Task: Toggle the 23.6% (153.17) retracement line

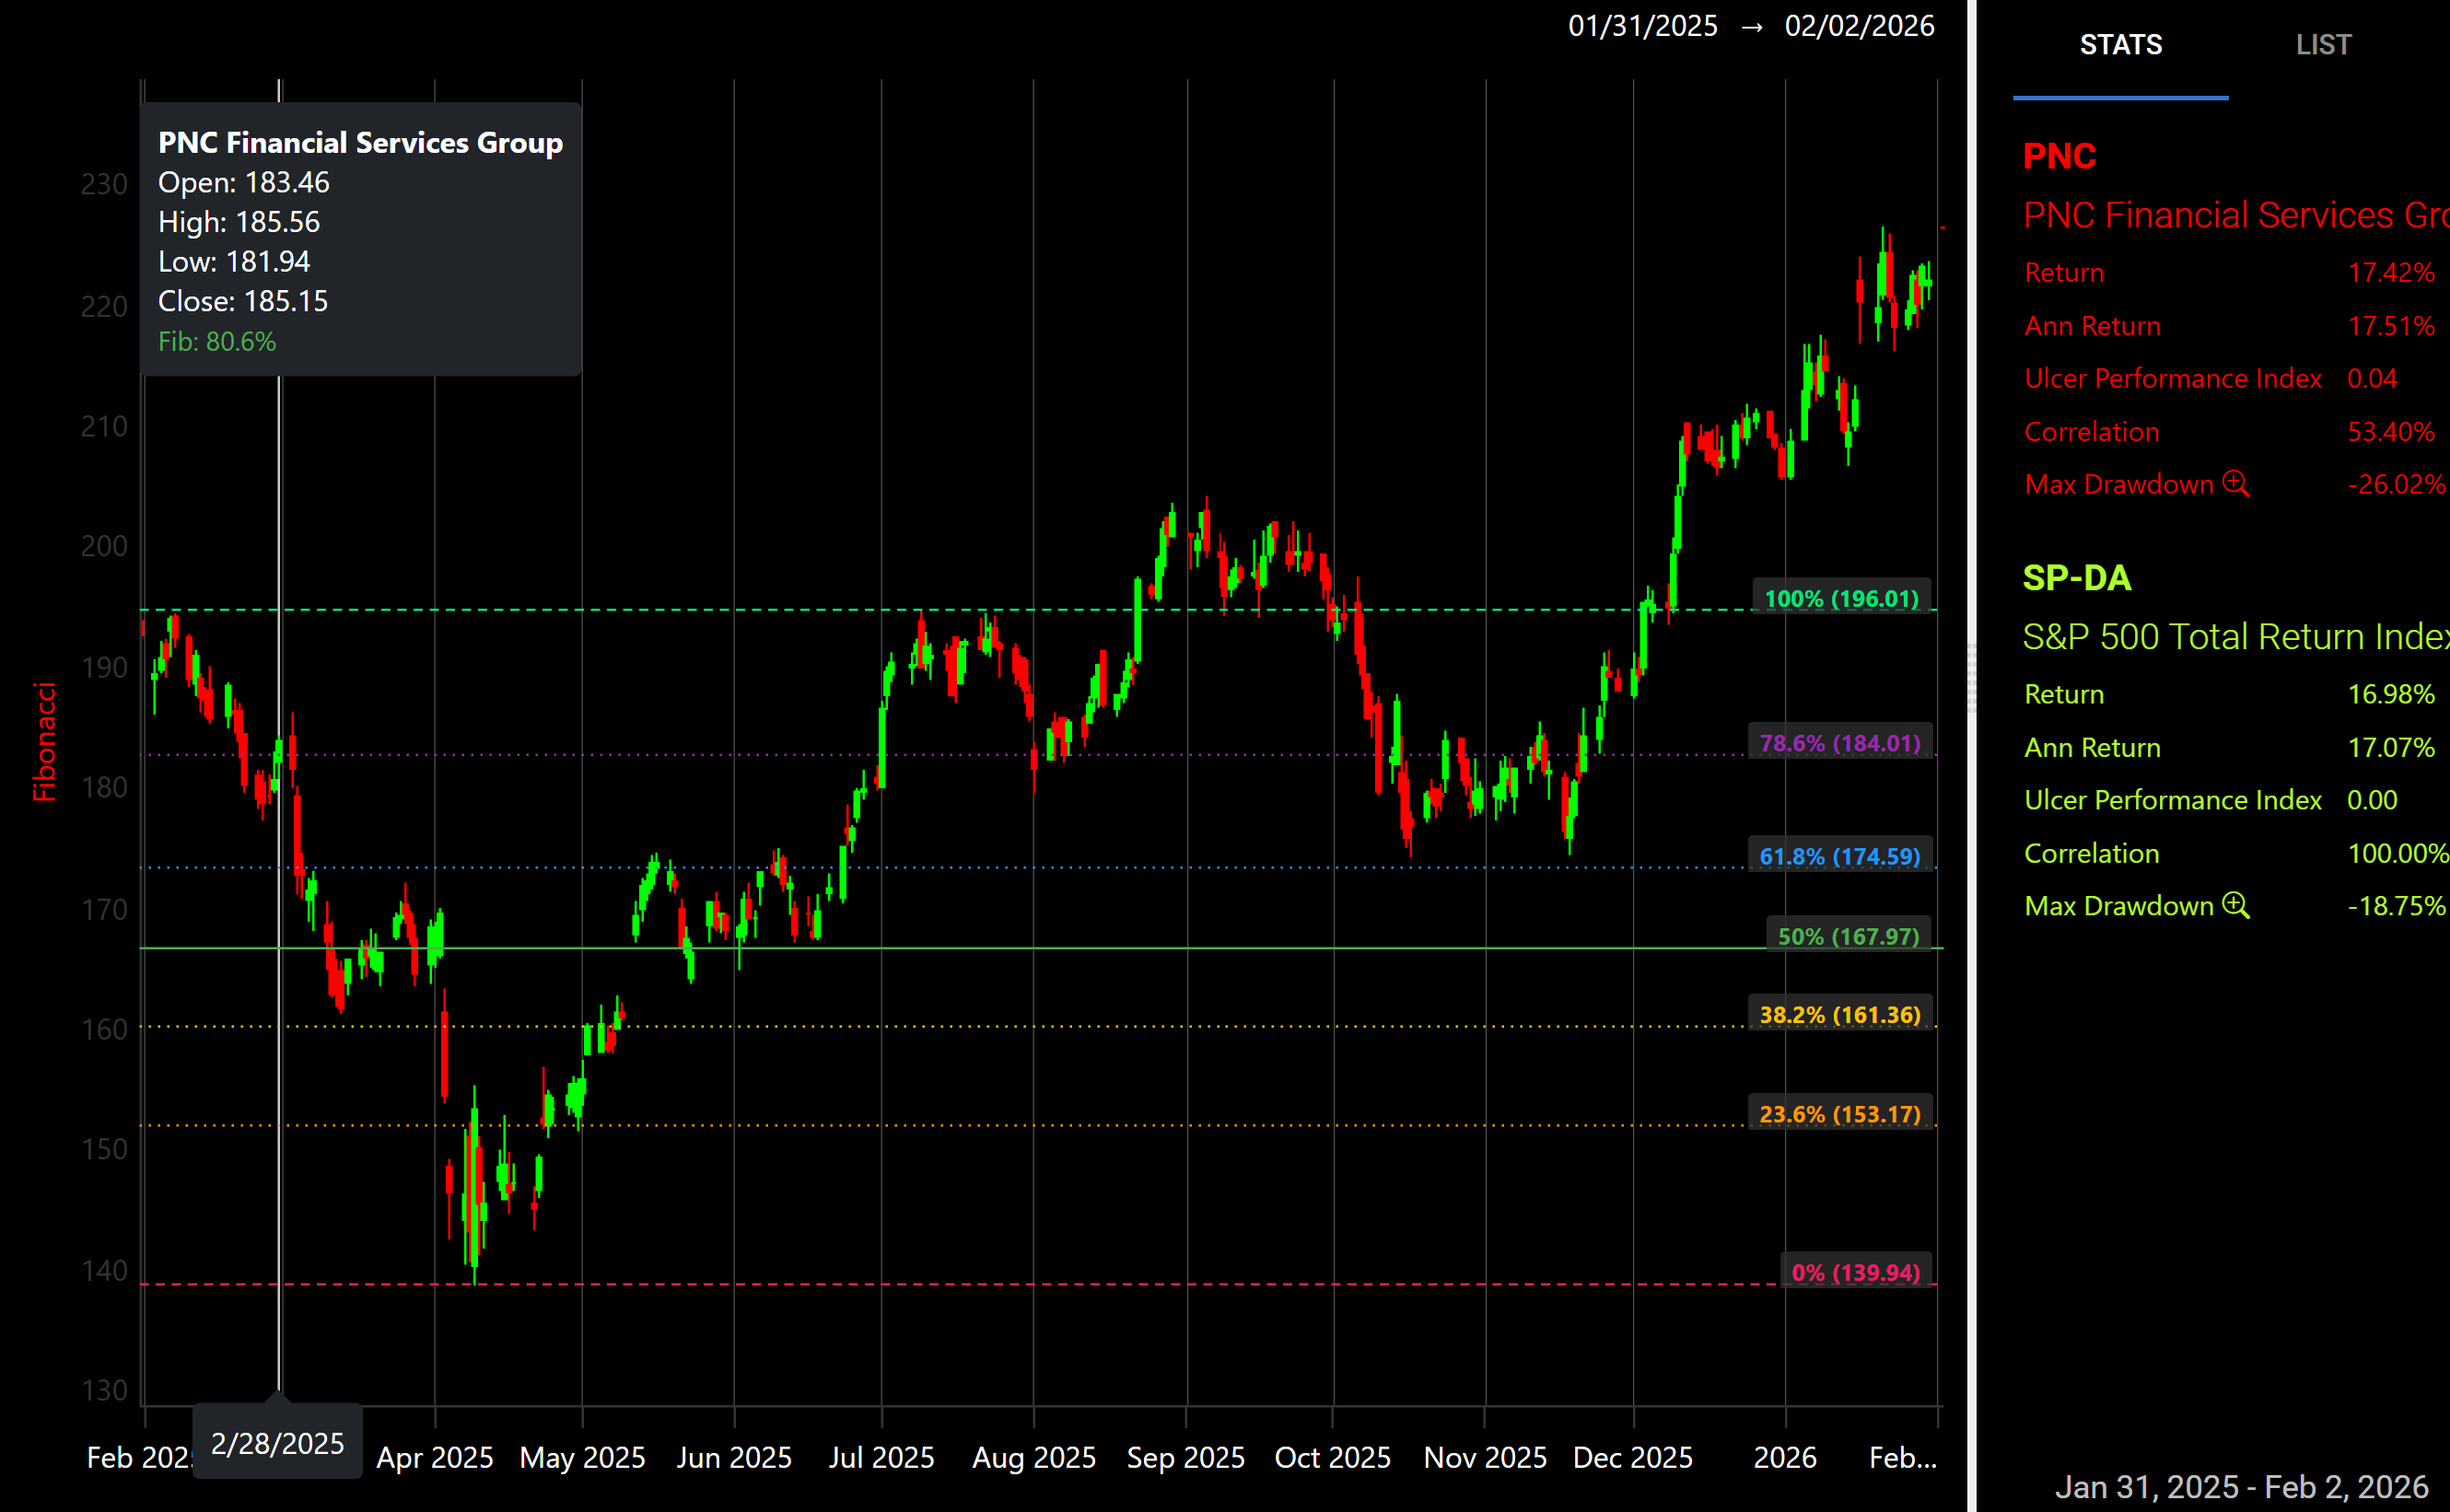Action: point(1840,1113)
